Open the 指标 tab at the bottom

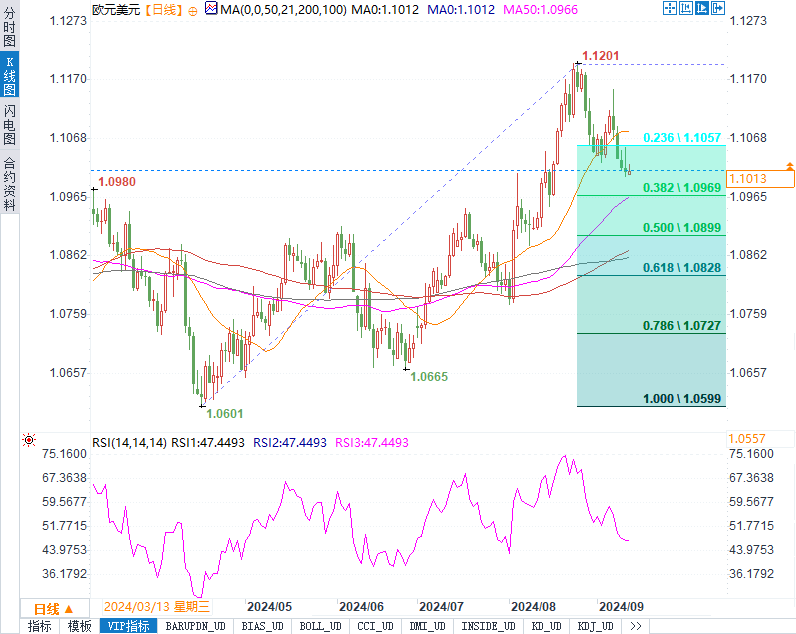[x=40, y=626]
